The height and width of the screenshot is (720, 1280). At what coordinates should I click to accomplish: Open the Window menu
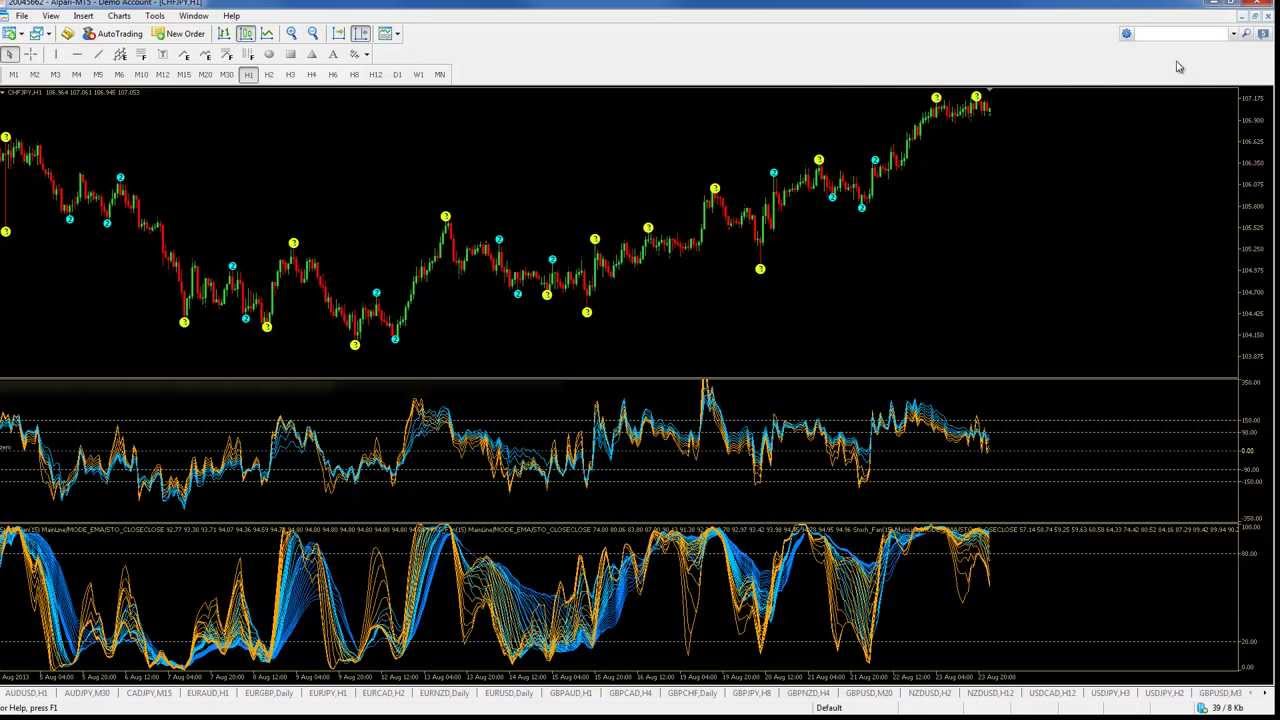click(193, 16)
